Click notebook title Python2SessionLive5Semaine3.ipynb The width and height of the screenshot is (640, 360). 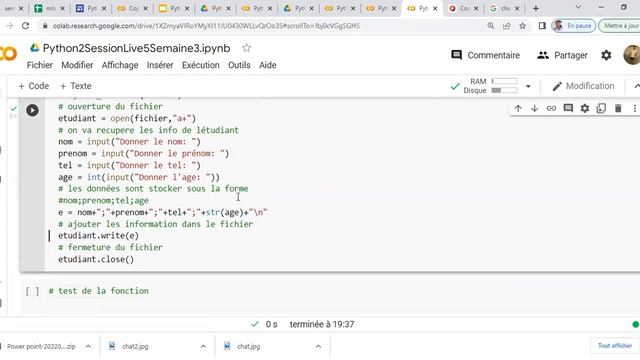(136, 48)
